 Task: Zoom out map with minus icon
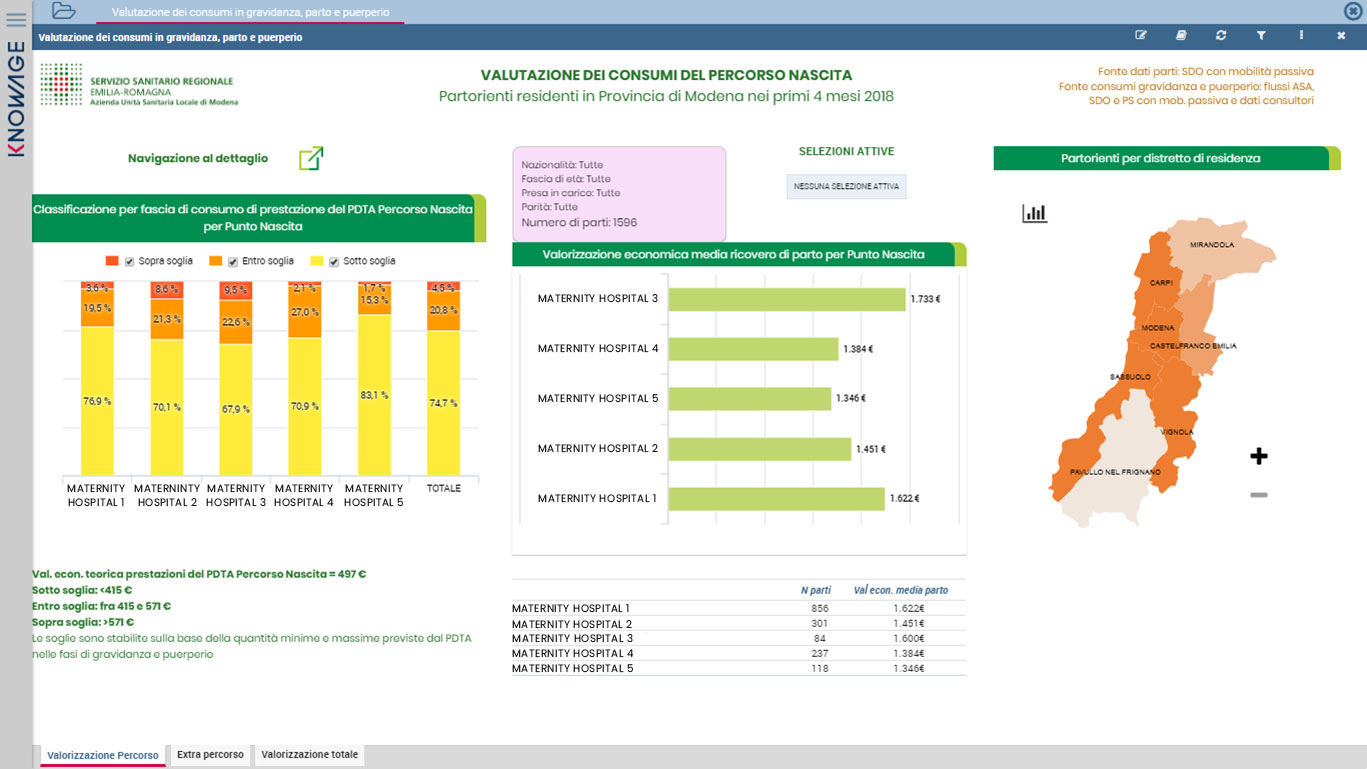point(1259,494)
